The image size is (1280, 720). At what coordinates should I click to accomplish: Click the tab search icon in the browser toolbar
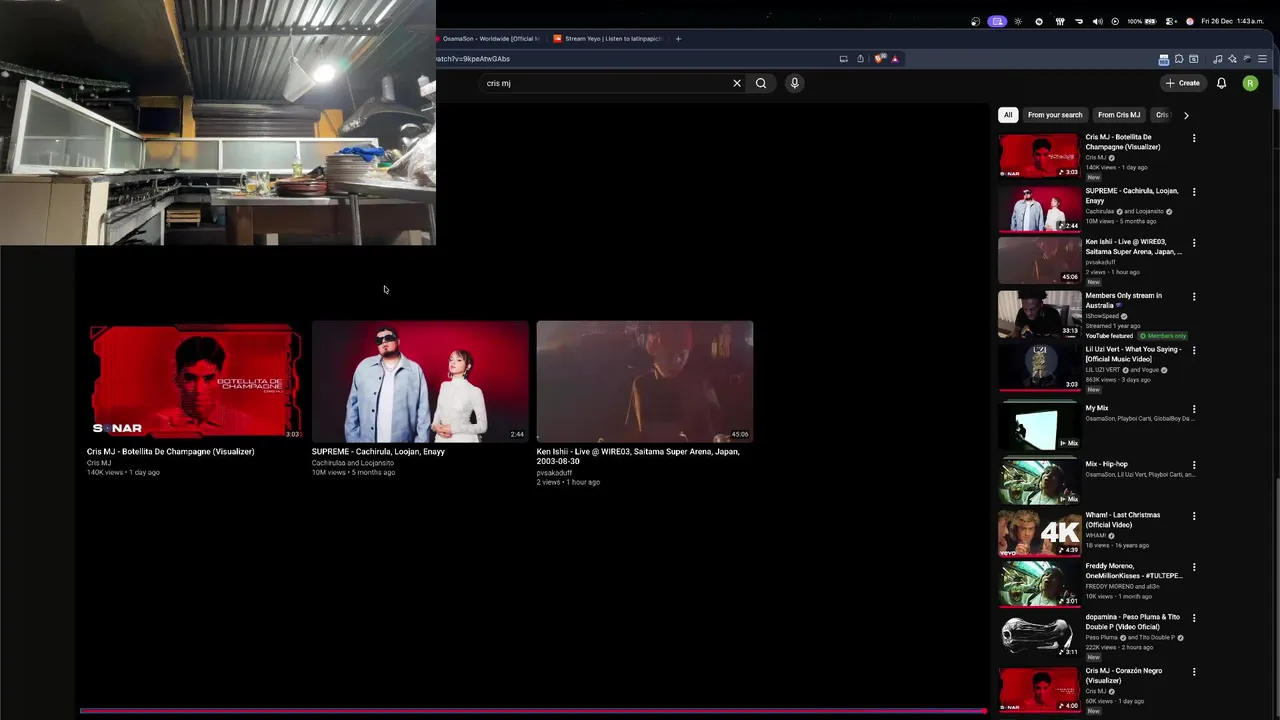pyautogui.click(x=1194, y=59)
